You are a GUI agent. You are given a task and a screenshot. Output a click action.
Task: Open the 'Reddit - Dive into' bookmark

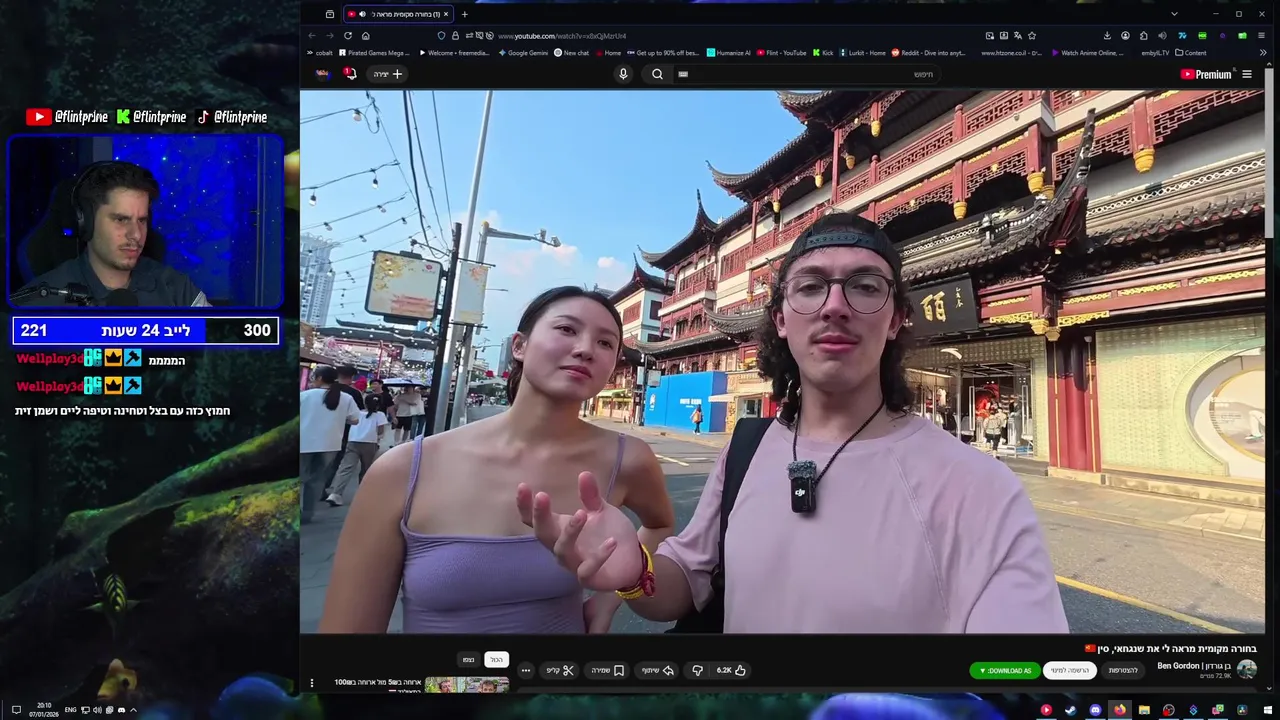(x=928, y=53)
